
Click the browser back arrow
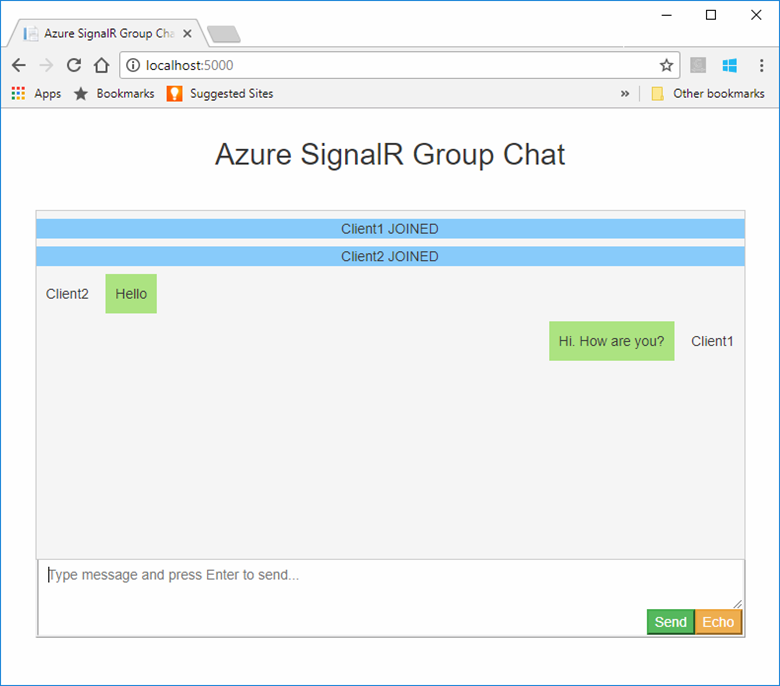click(x=18, y=65)
